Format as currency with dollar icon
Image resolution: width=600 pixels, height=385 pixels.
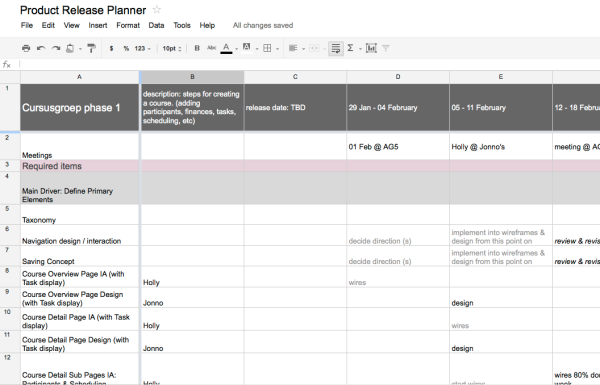111,49
